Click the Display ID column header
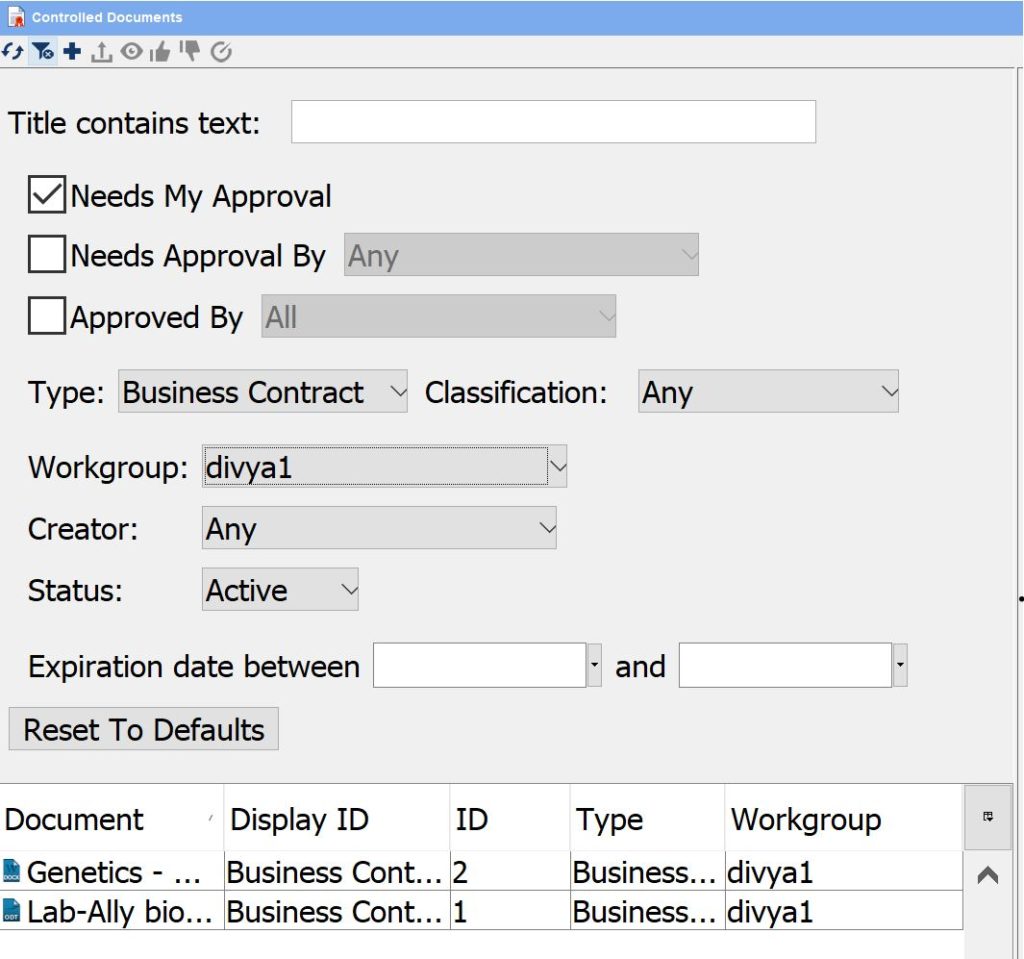1024x959 pixels. point(336,820)
